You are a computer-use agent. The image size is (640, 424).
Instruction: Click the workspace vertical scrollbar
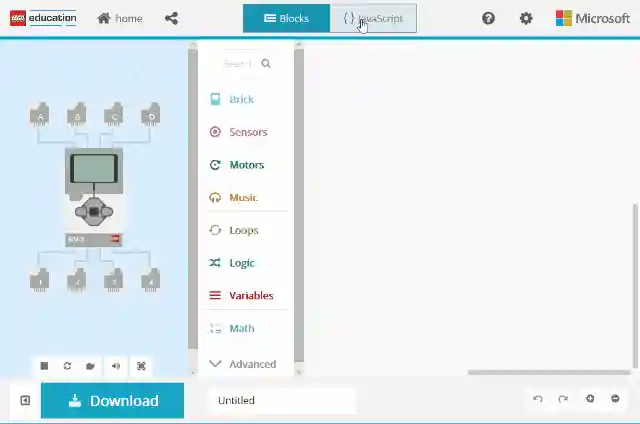[x=635, y=286]
